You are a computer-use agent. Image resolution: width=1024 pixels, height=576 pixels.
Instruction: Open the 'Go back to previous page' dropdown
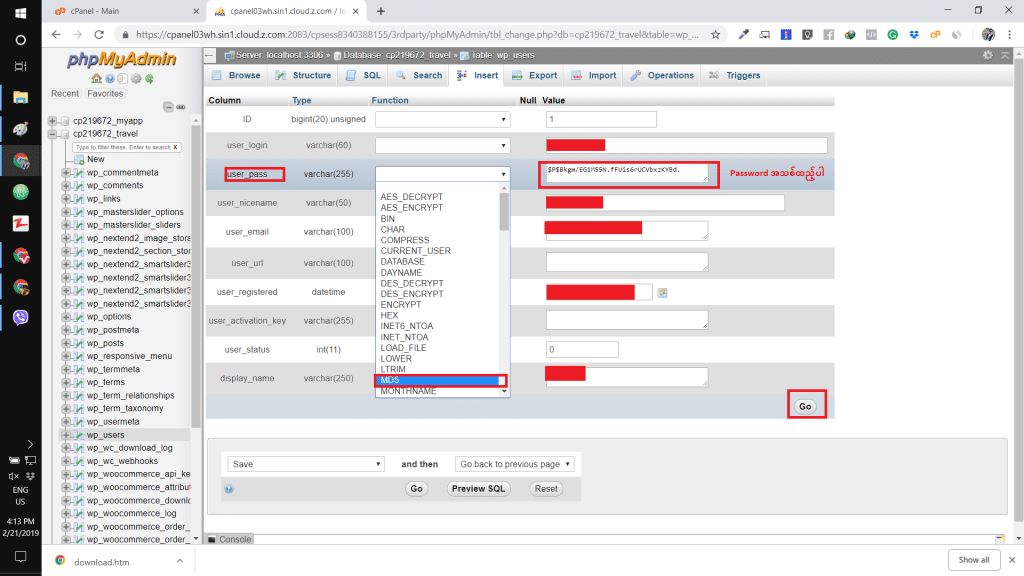[514, 464]
